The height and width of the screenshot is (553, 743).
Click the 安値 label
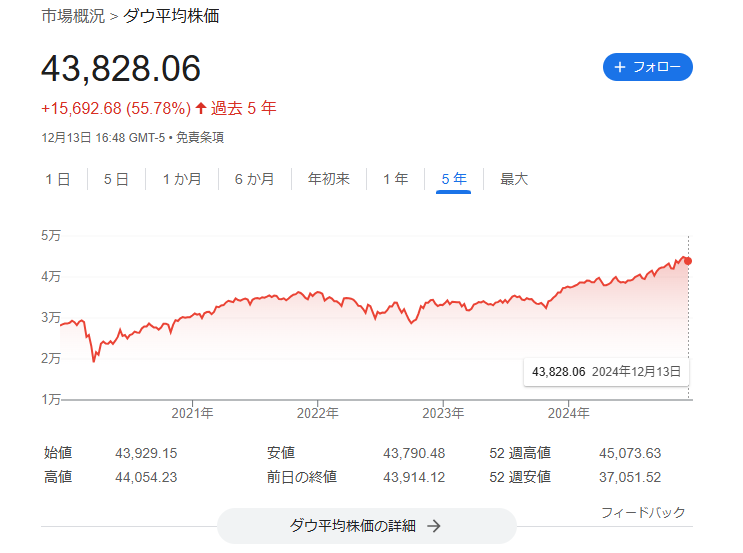point(281,453)
